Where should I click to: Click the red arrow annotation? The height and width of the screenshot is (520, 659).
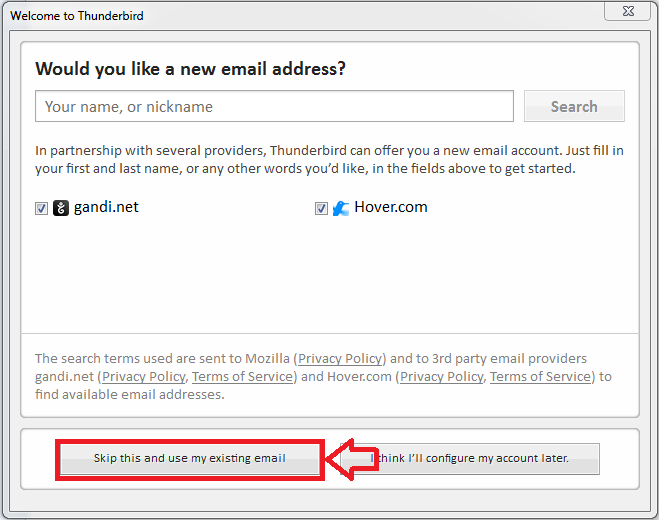352,459
